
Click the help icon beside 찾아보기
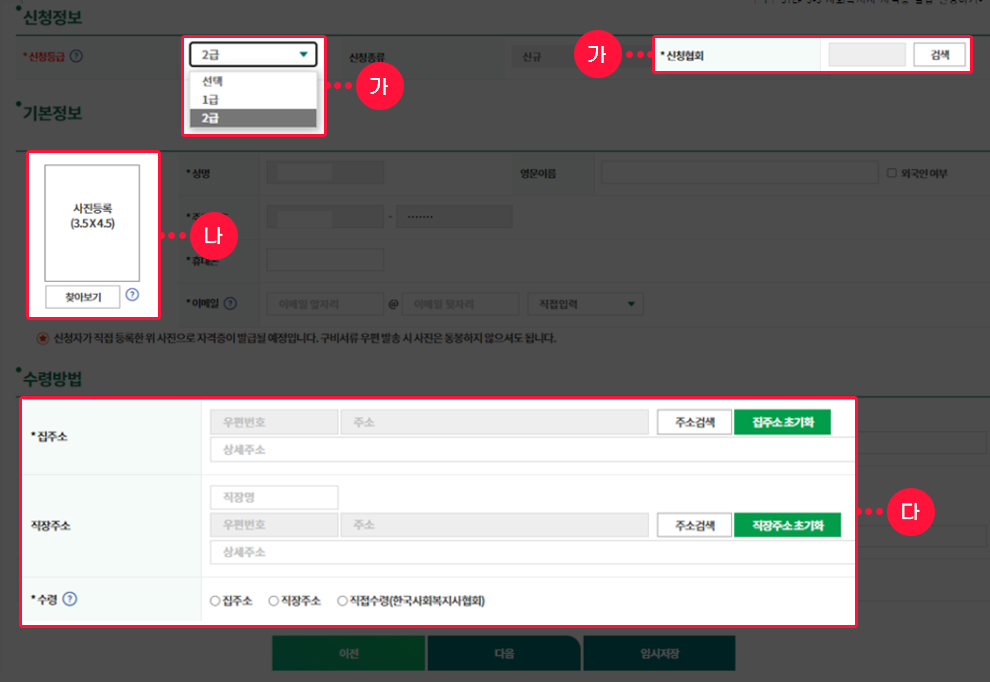click(x=132, y=296)
